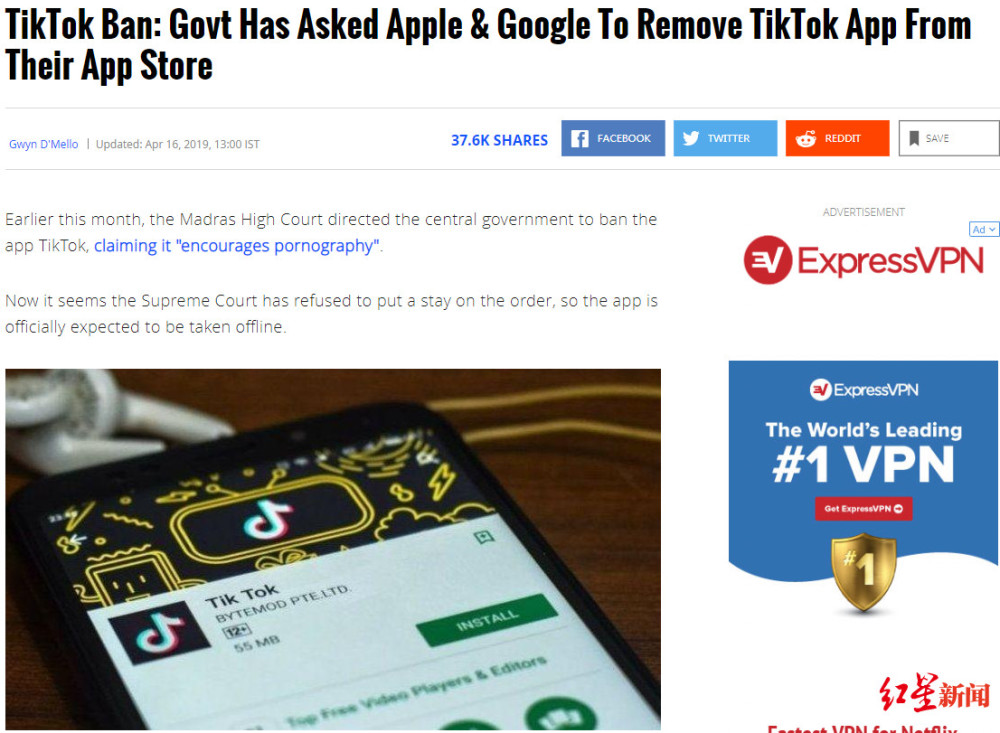The width and height of the screenshot is (1000, 733).
Task: Share article on Reddit
Action: (837, 138)
